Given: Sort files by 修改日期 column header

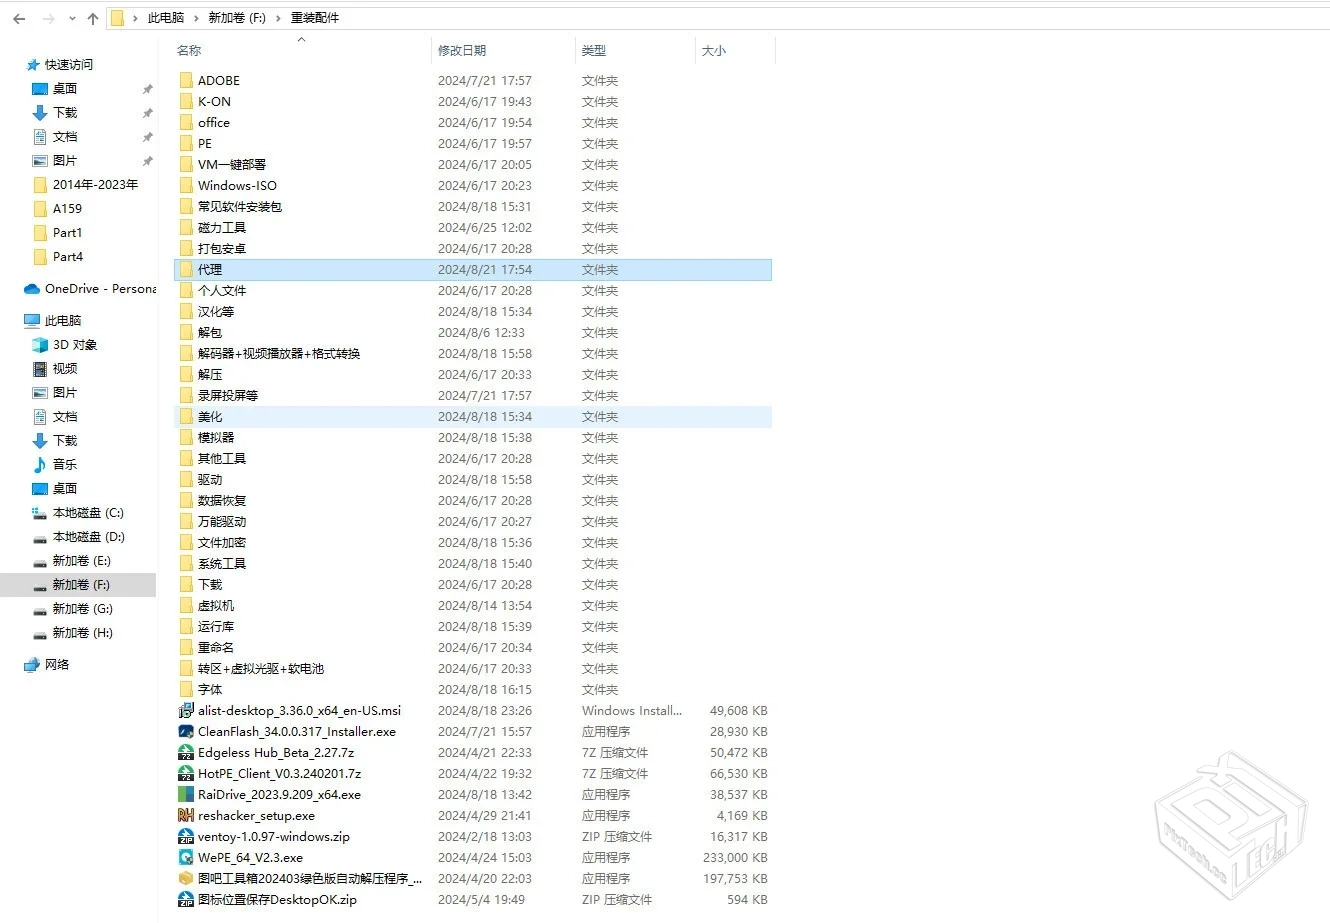Looking at the screenshot, I should pos(462,50).
